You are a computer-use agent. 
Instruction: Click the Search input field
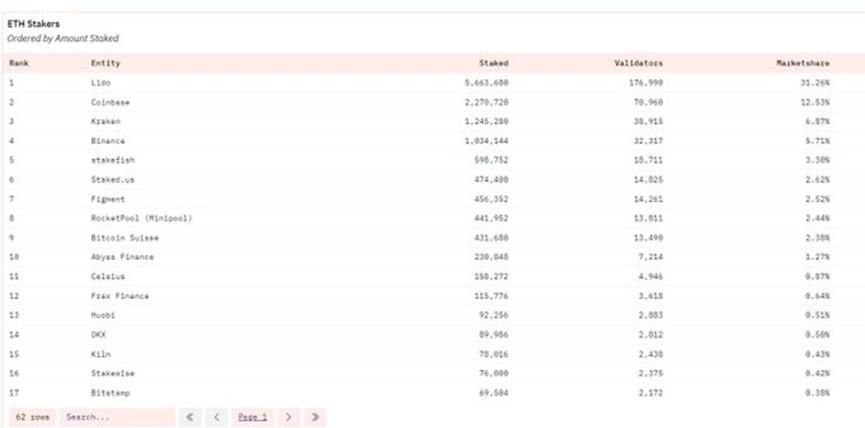click(118, 417)
